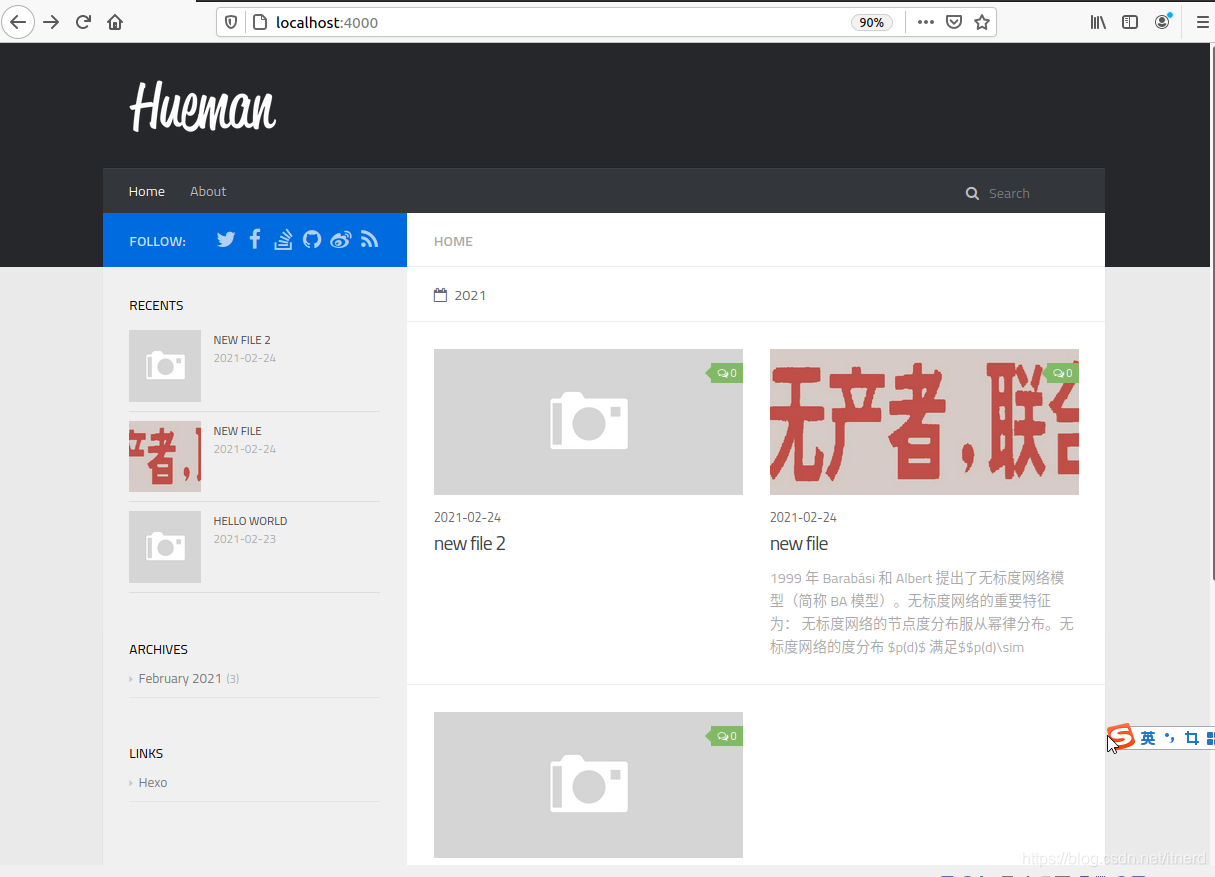Open the blog's Twitter follow icon
This screenshot has width=1215, height=877.
pyautogui.click(x=225, y=239)
